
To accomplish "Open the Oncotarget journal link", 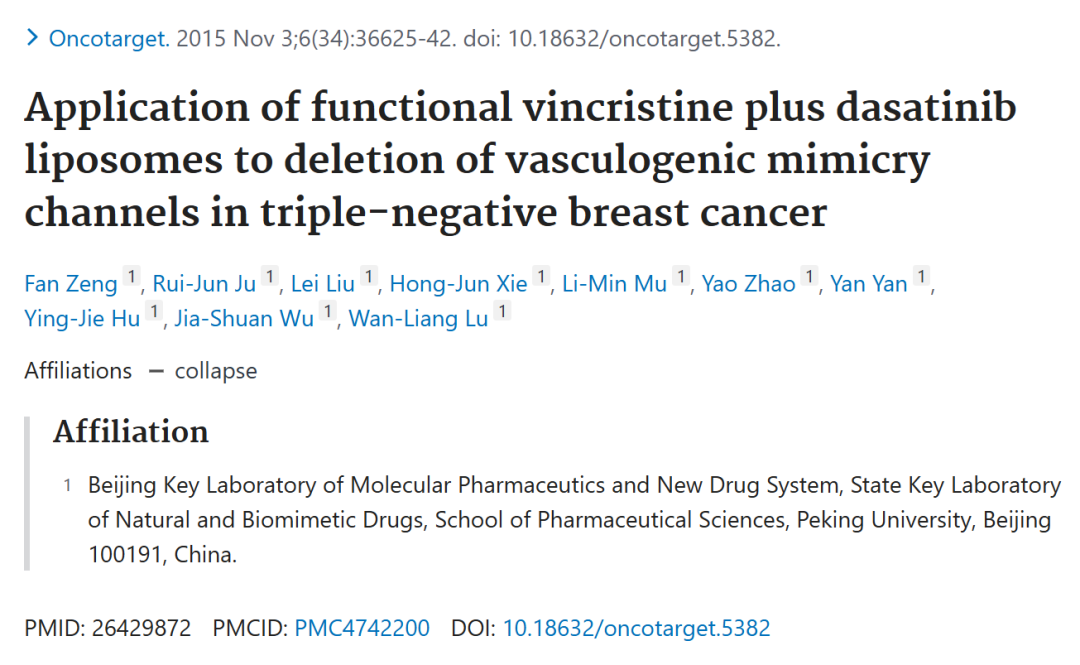I will [109, 39].
